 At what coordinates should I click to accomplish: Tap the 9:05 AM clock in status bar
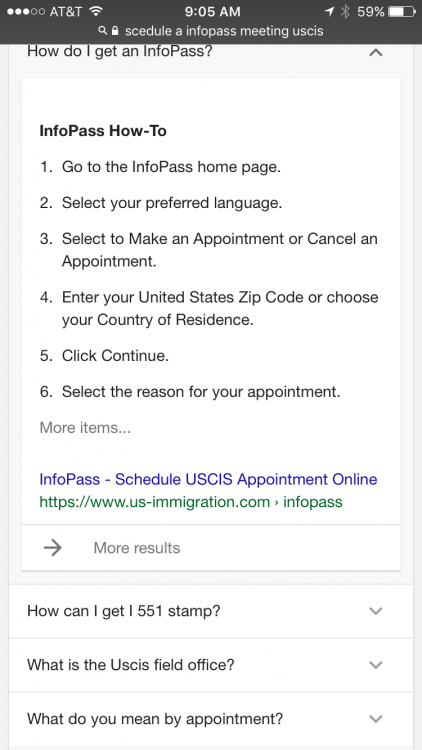coord(212,11)
